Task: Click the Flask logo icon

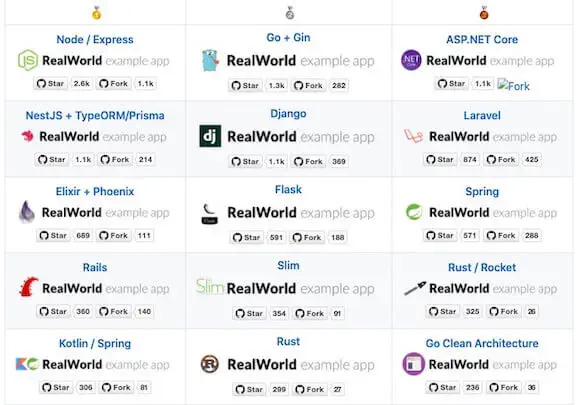Action: [209, 213]
